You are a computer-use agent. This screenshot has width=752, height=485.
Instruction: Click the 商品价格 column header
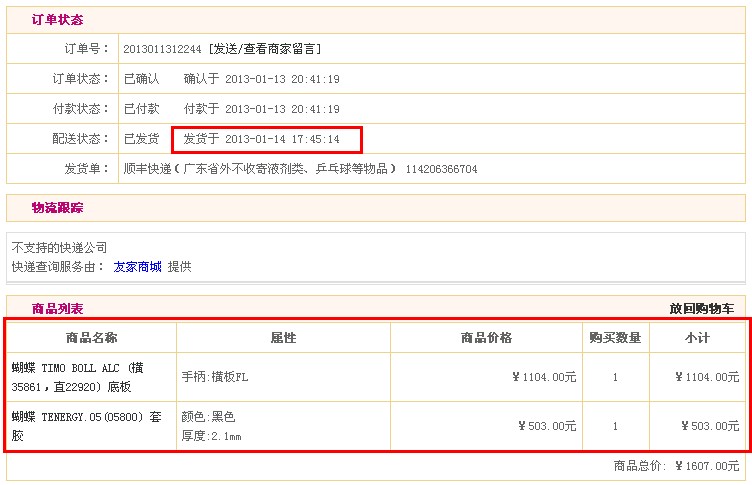click(486, 338)
